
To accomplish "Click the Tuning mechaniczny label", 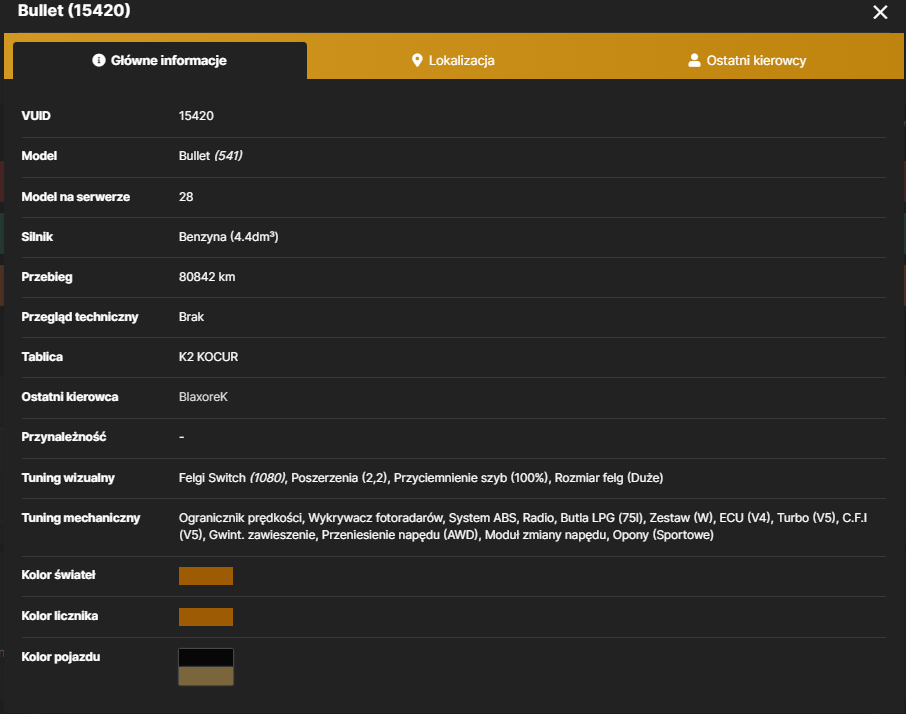I will (81, 518).
